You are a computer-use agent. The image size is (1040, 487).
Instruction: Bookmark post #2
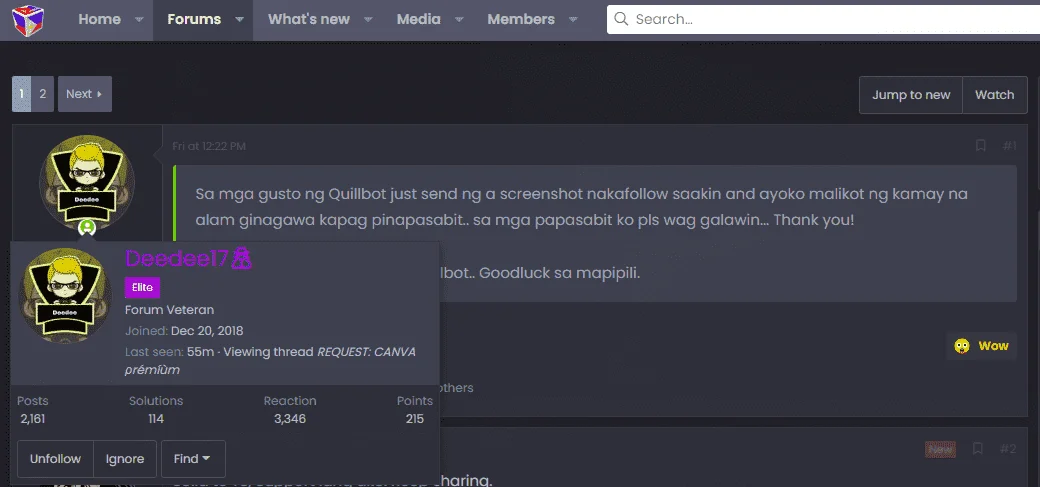tap(978, 449)
